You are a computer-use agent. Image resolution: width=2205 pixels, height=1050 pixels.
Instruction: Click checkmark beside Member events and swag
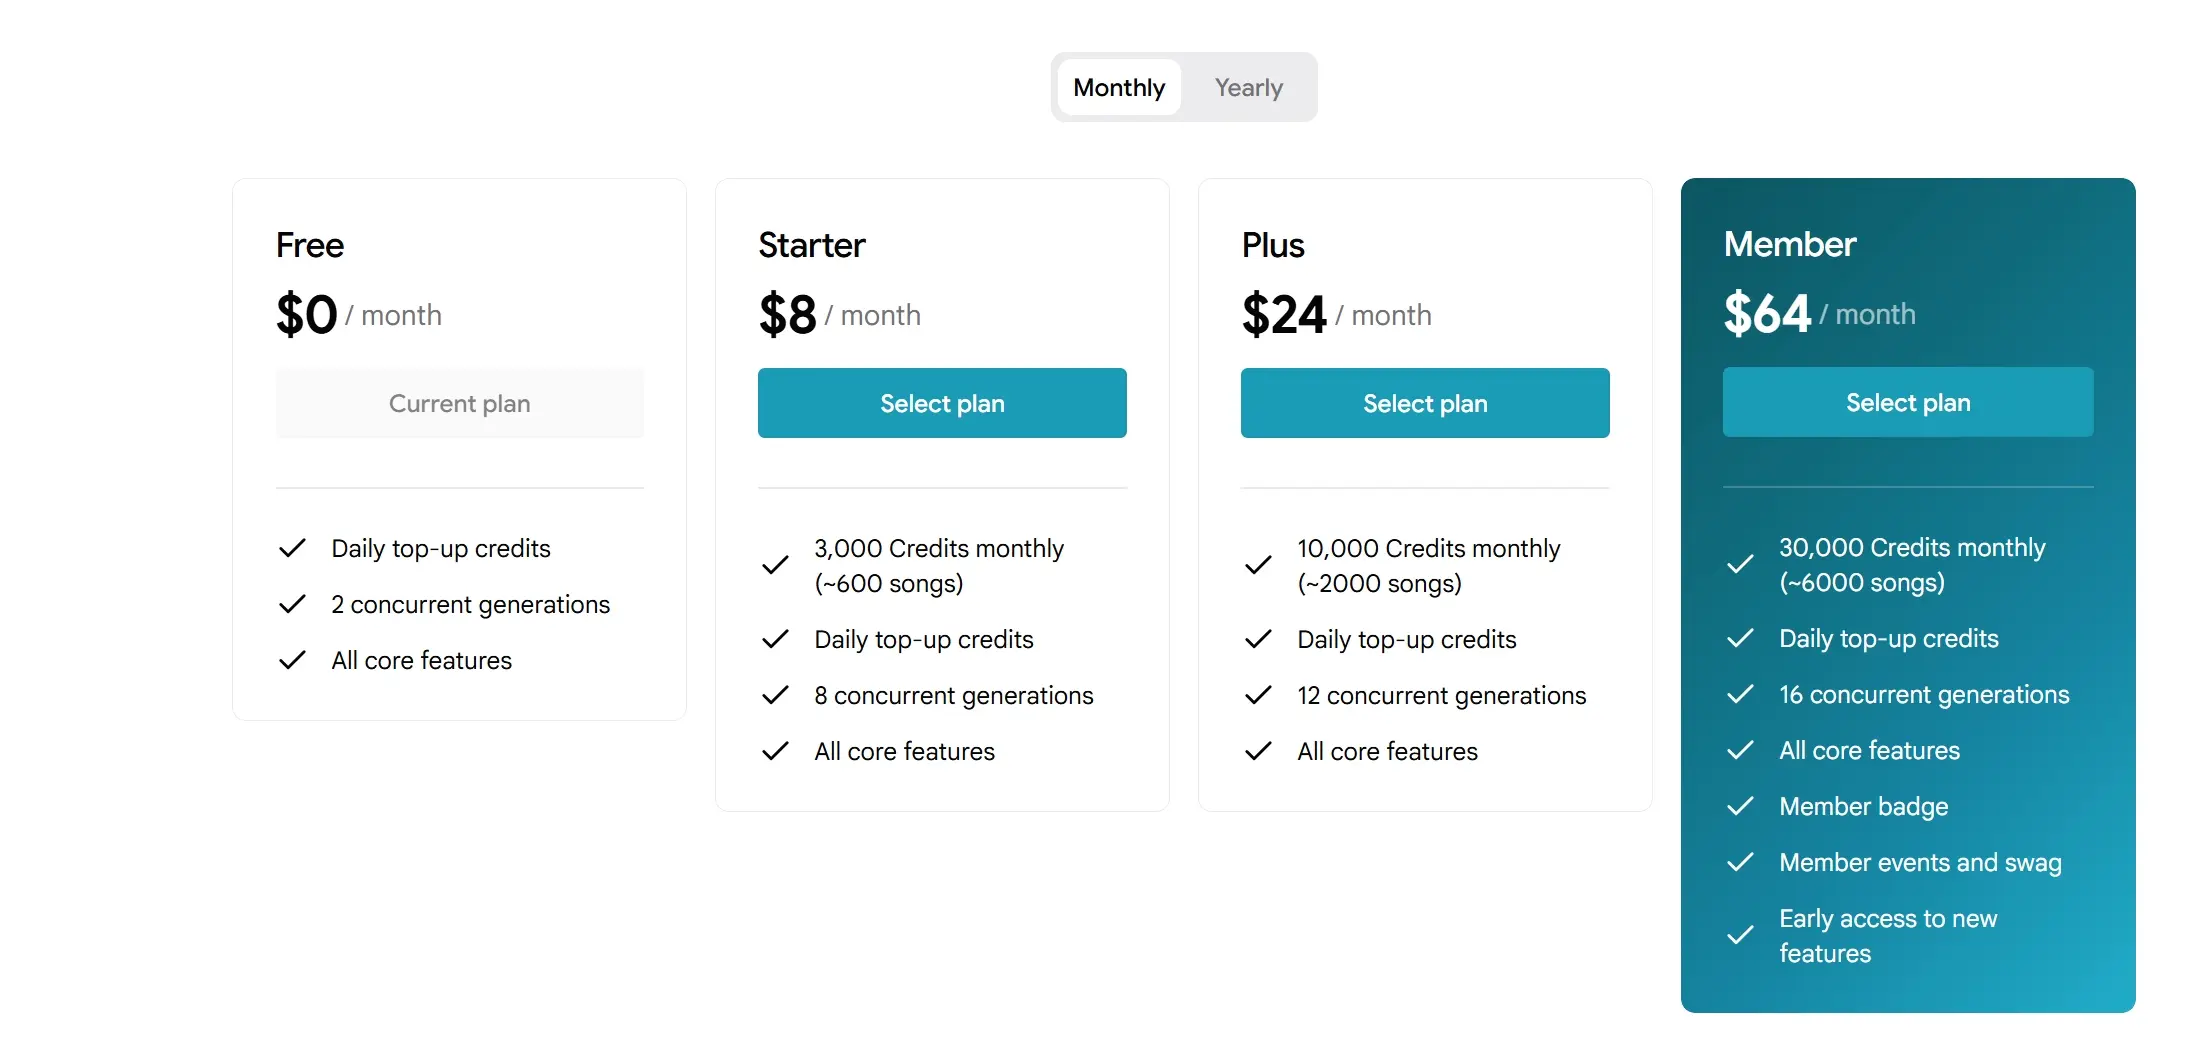(x=1740, y=862)
